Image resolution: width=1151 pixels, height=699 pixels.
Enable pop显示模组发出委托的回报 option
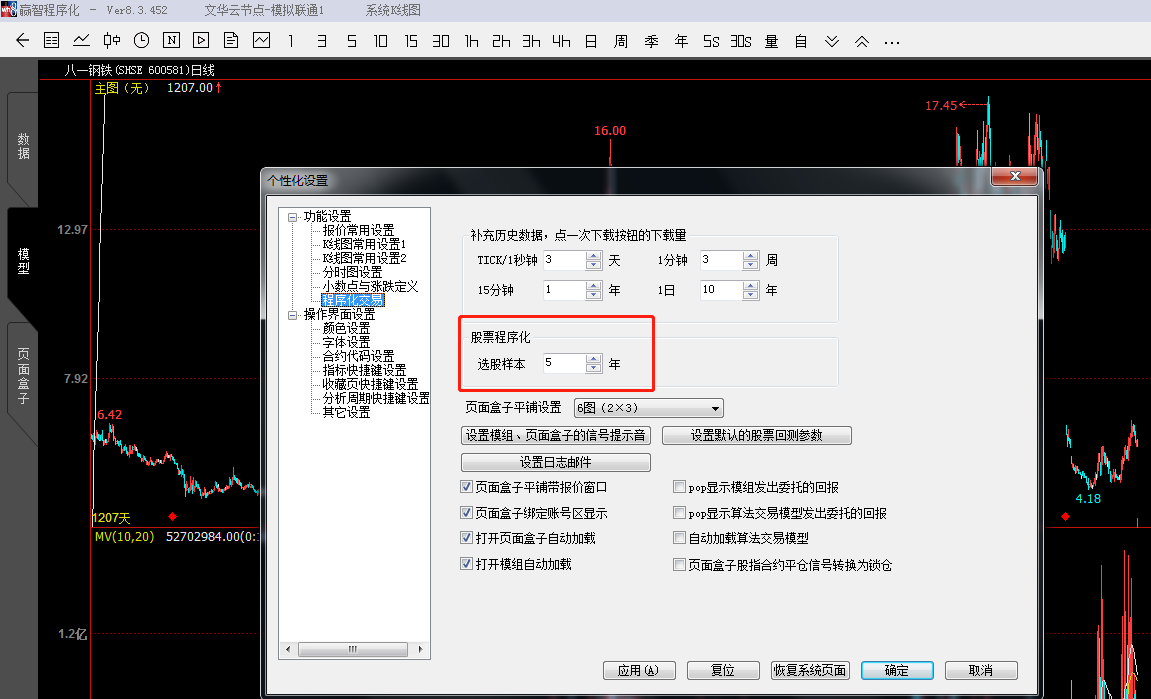[x=680, y=487]
